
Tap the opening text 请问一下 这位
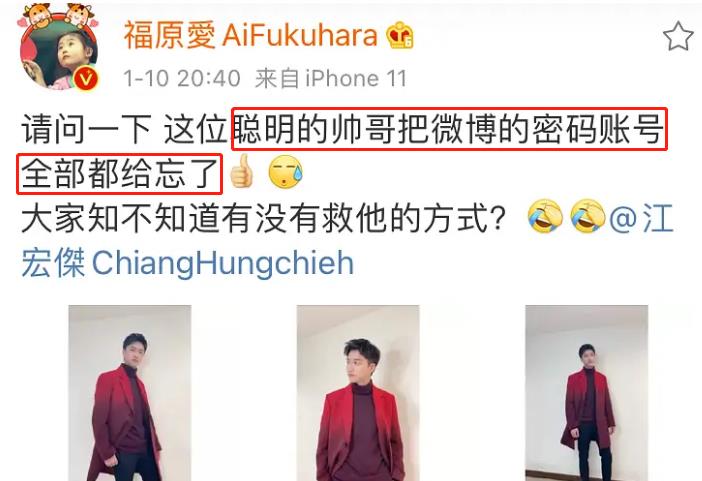pos(124,129)
